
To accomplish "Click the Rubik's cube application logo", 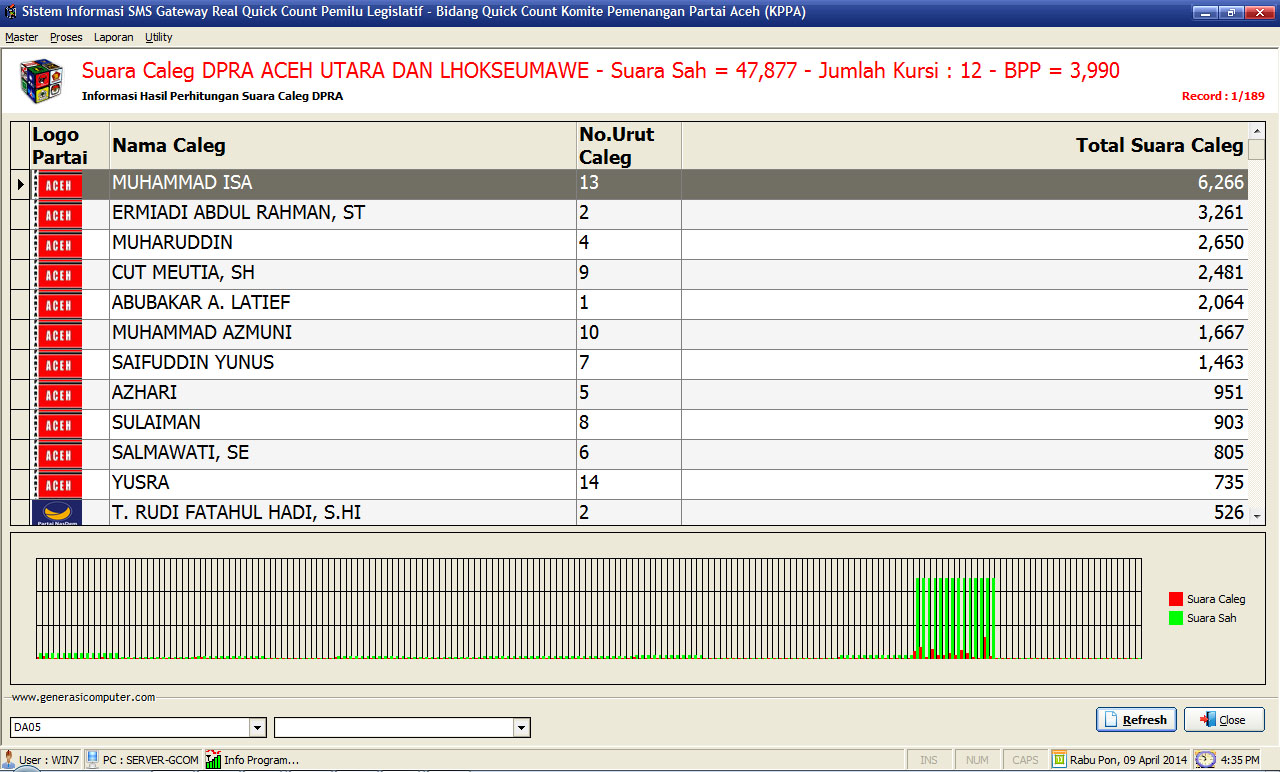I will [x=42, y=80].
